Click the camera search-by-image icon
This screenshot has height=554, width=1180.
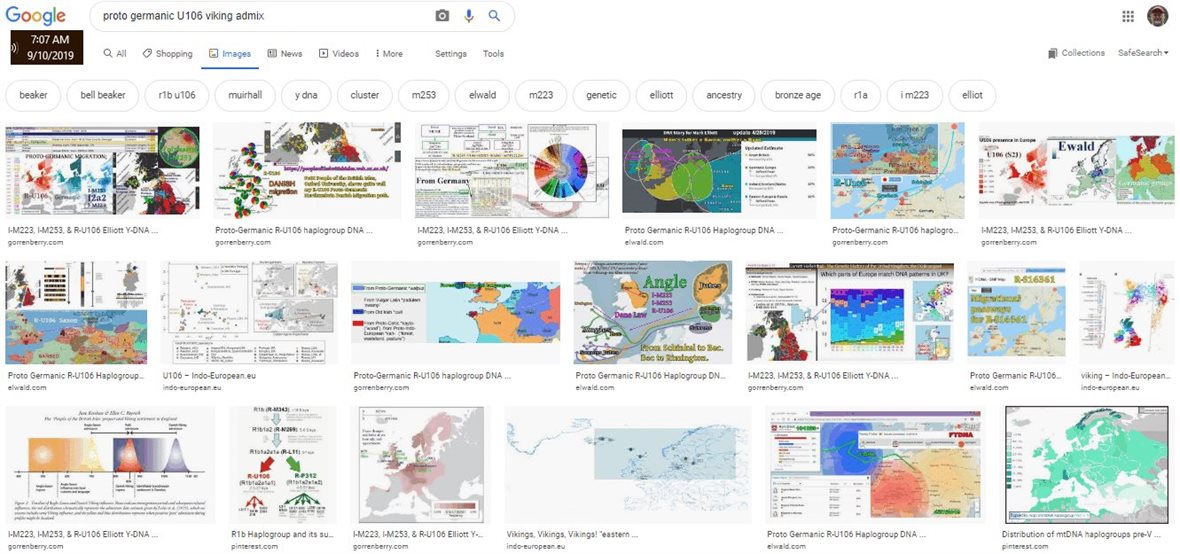pos(442,17)
